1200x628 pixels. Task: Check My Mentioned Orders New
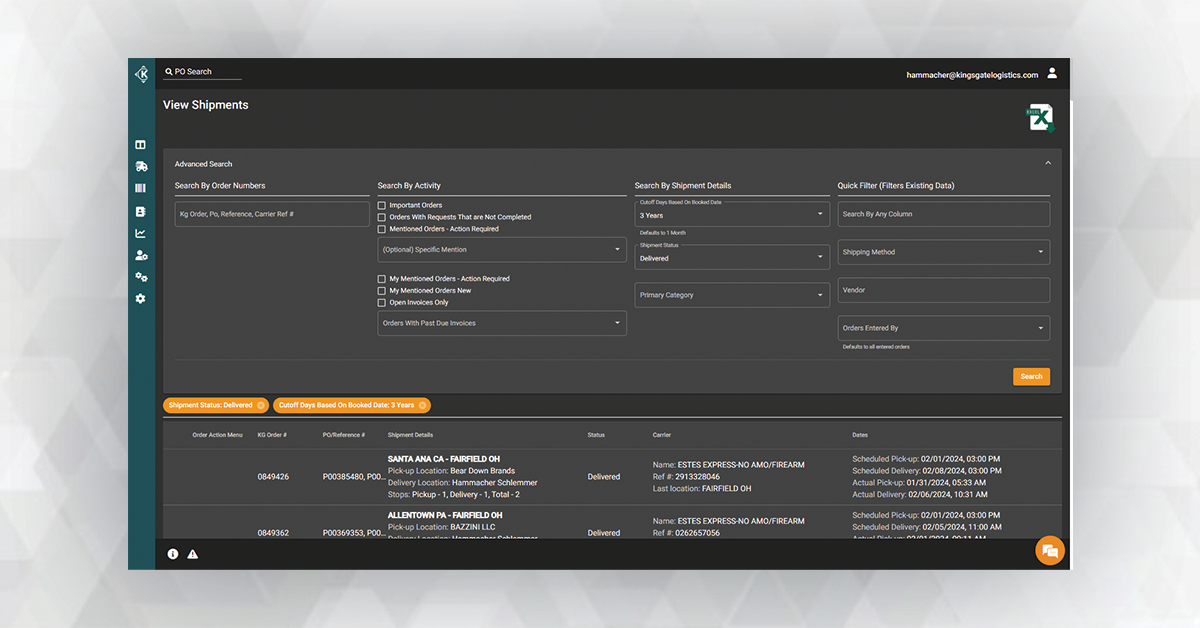point(381,291)
